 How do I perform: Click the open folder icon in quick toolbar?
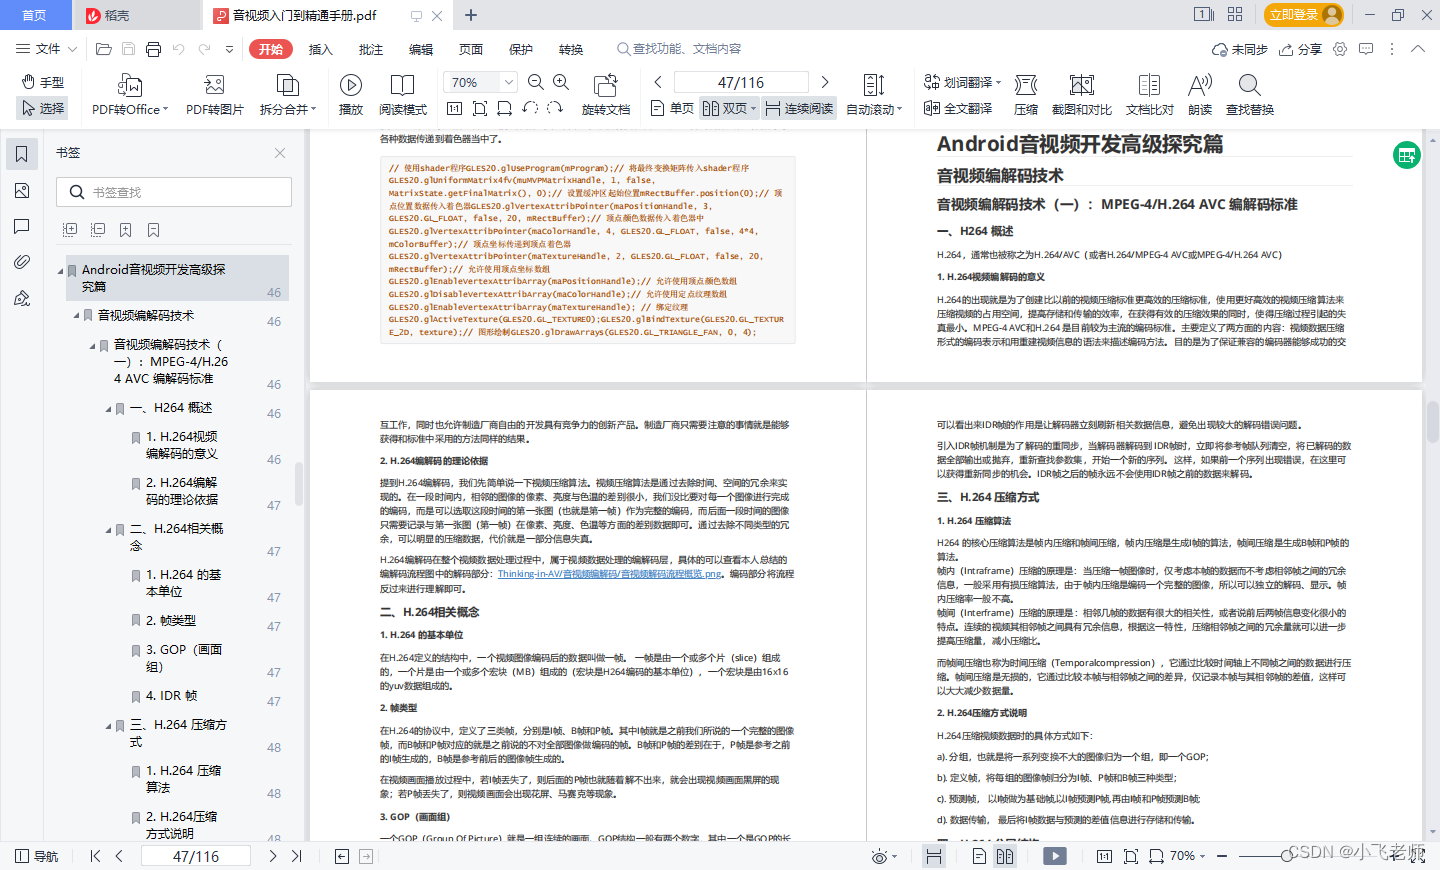point(103,49)
